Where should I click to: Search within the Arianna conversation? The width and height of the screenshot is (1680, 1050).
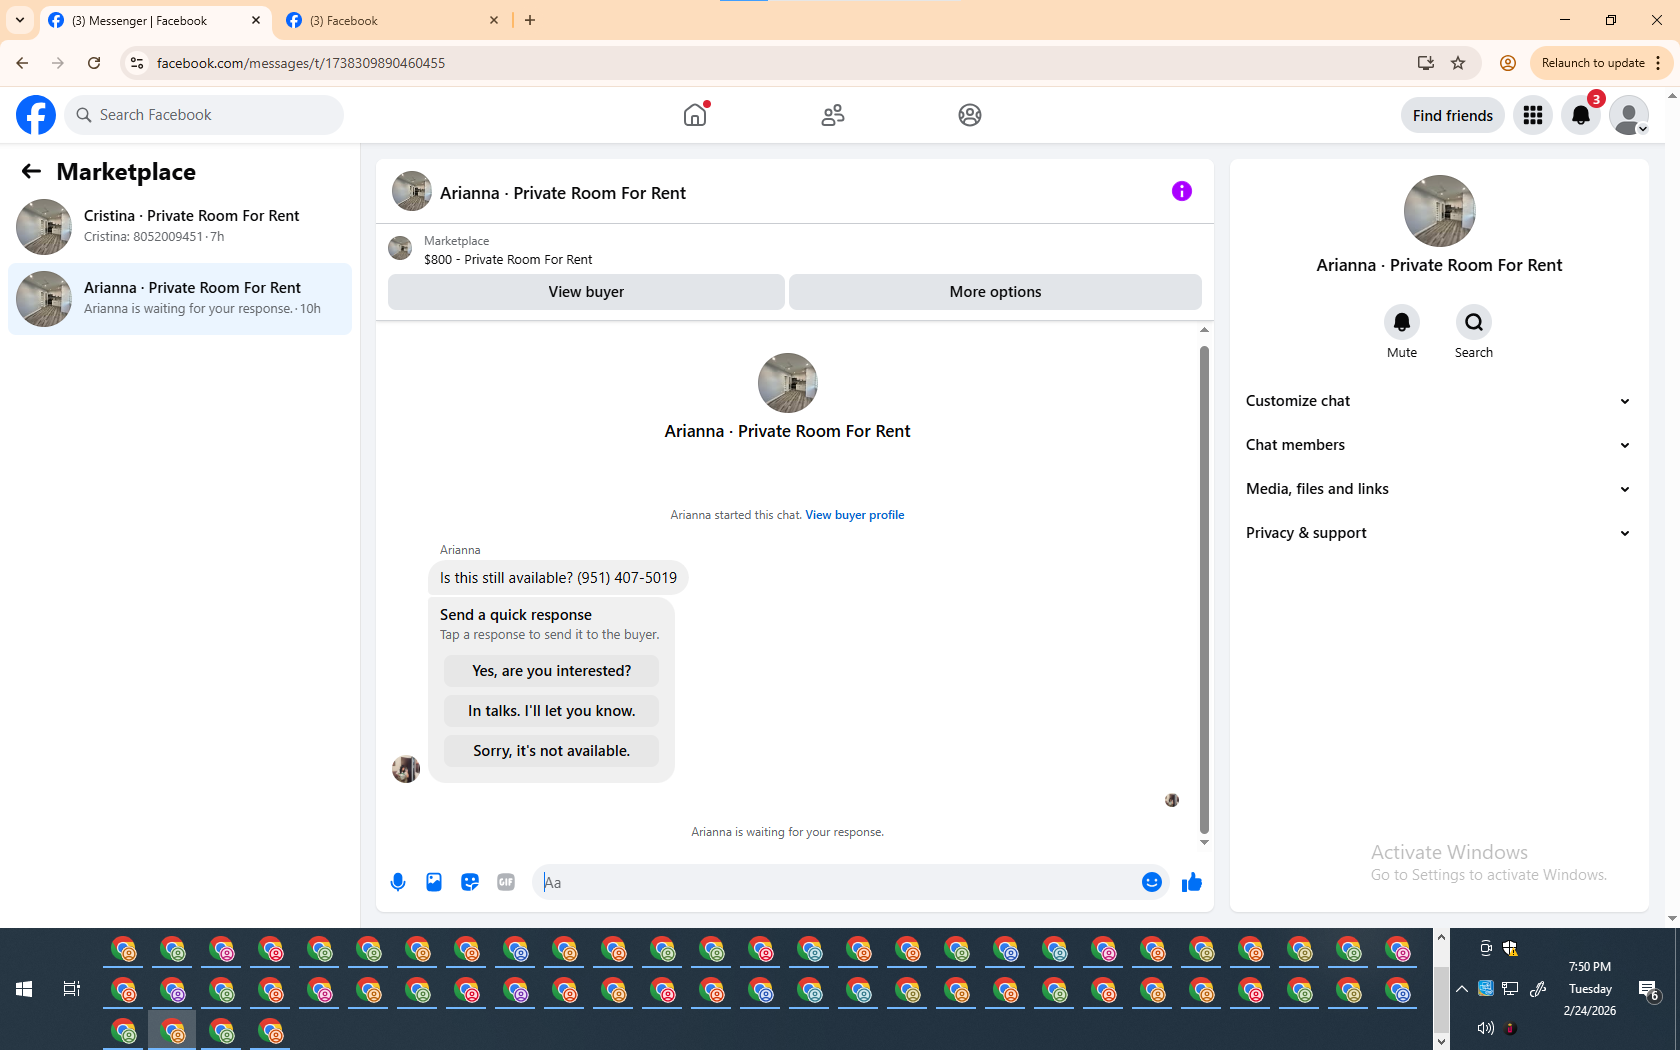pos(1474,322)
